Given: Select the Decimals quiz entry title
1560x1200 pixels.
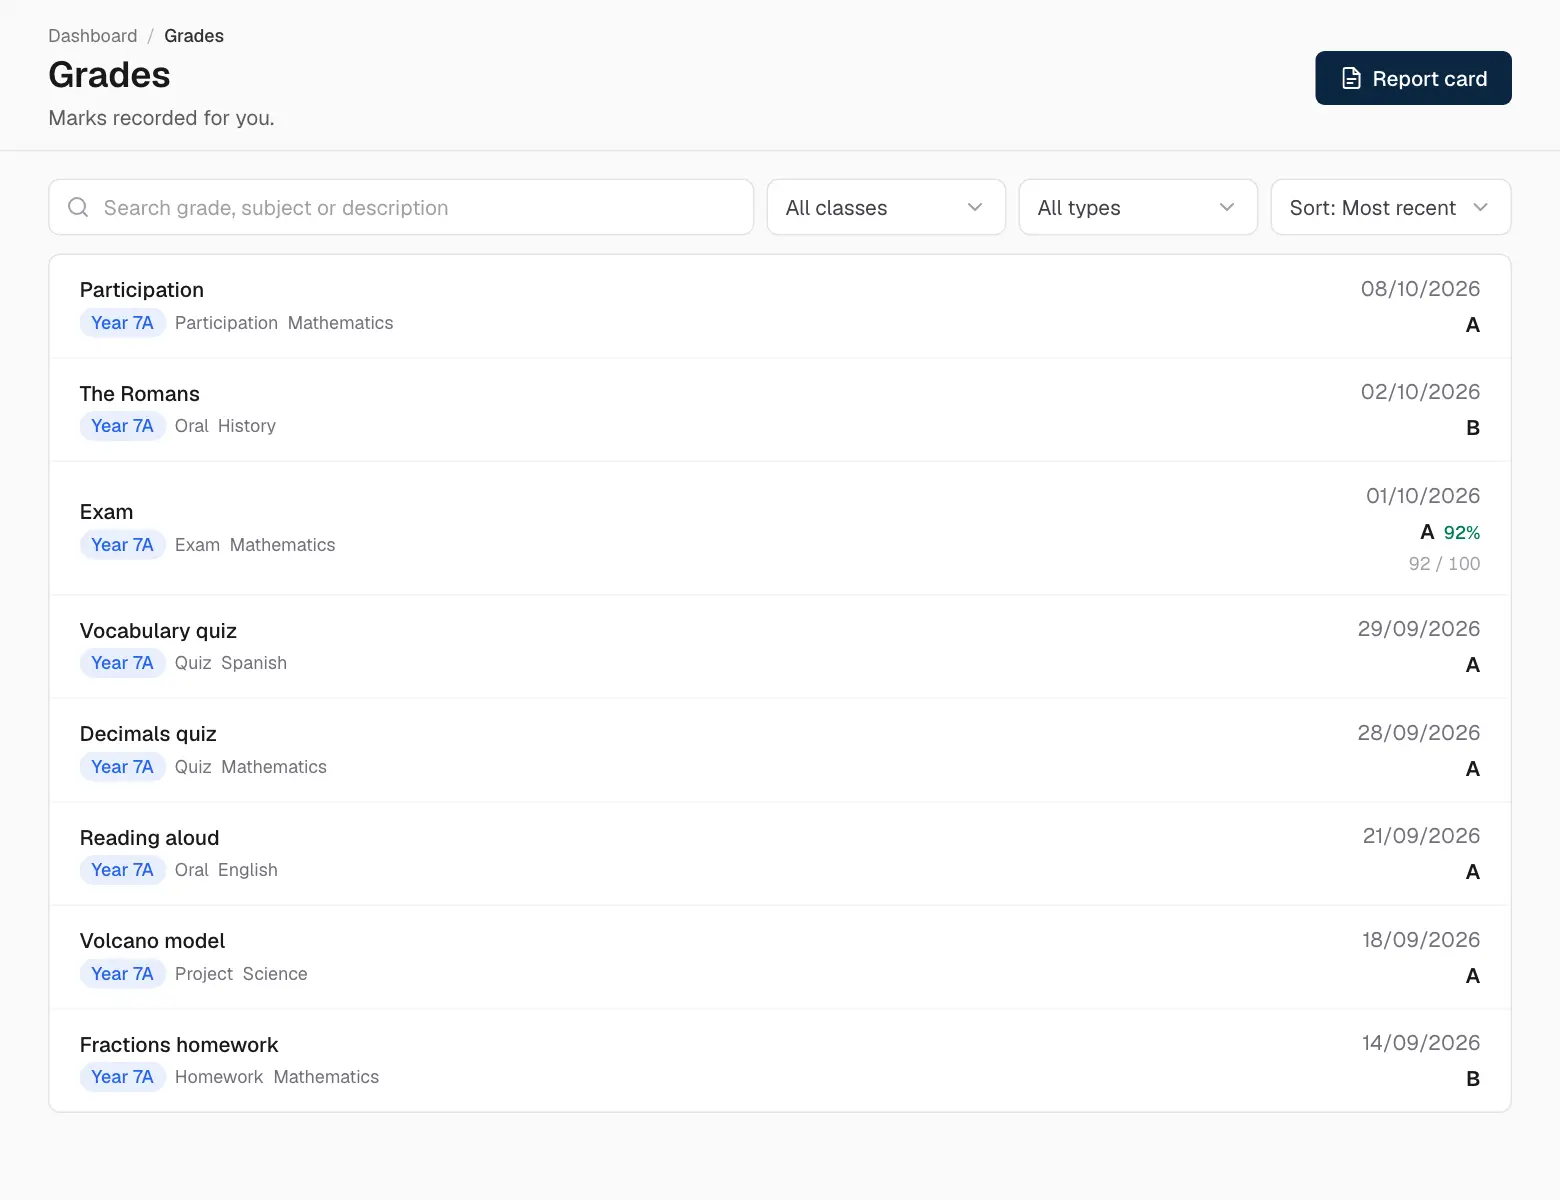Looking at the screenshot, I should [148, 734].
